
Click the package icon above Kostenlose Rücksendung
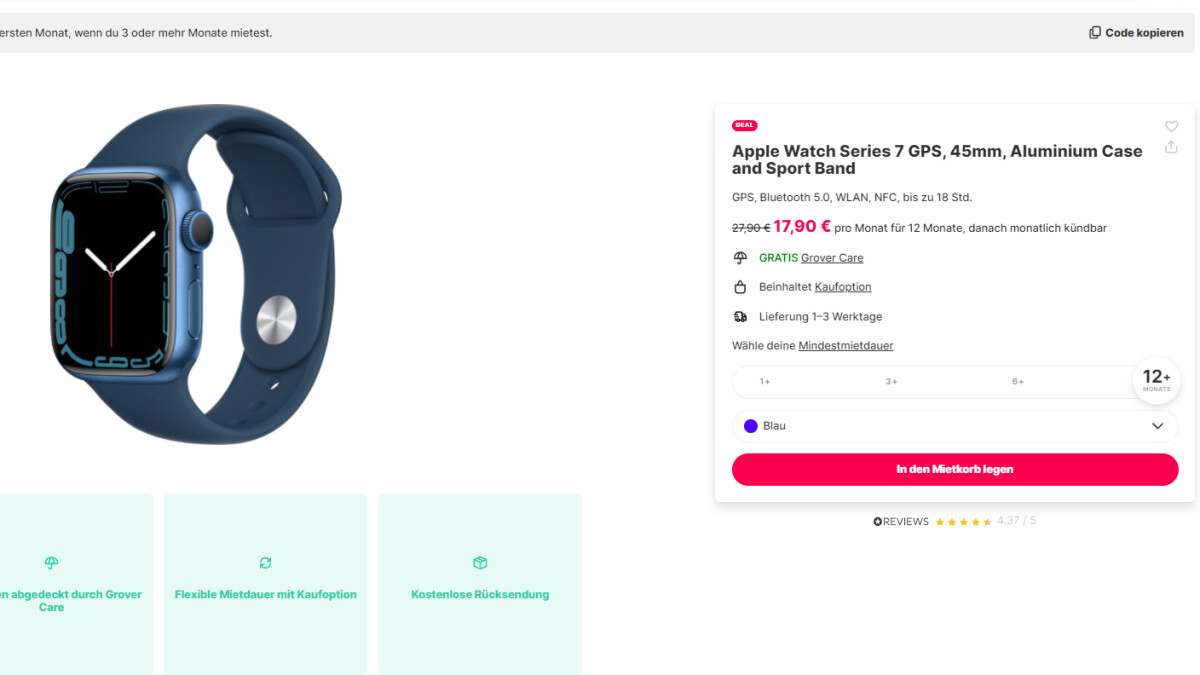480,563
